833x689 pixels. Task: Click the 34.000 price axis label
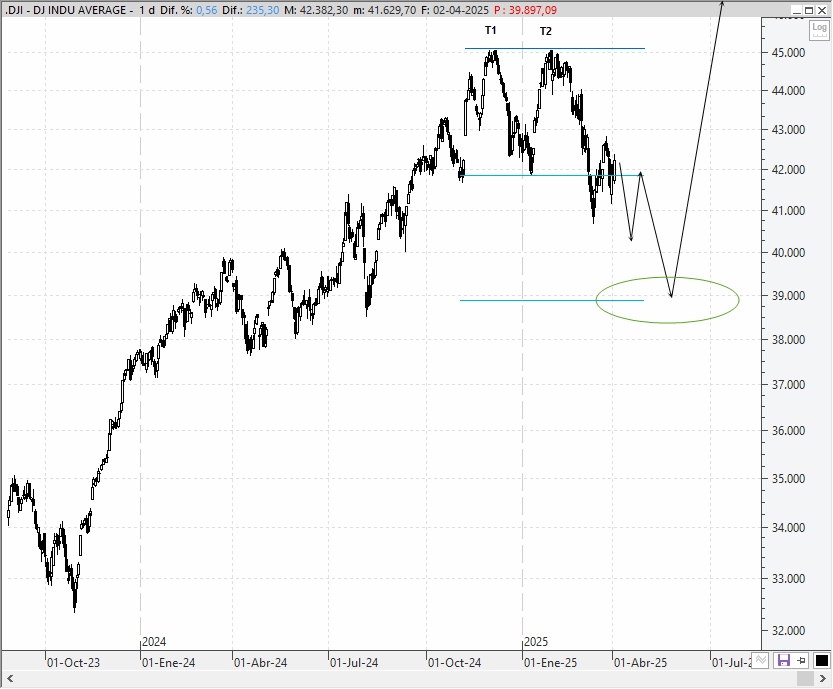tap(788, 528)
